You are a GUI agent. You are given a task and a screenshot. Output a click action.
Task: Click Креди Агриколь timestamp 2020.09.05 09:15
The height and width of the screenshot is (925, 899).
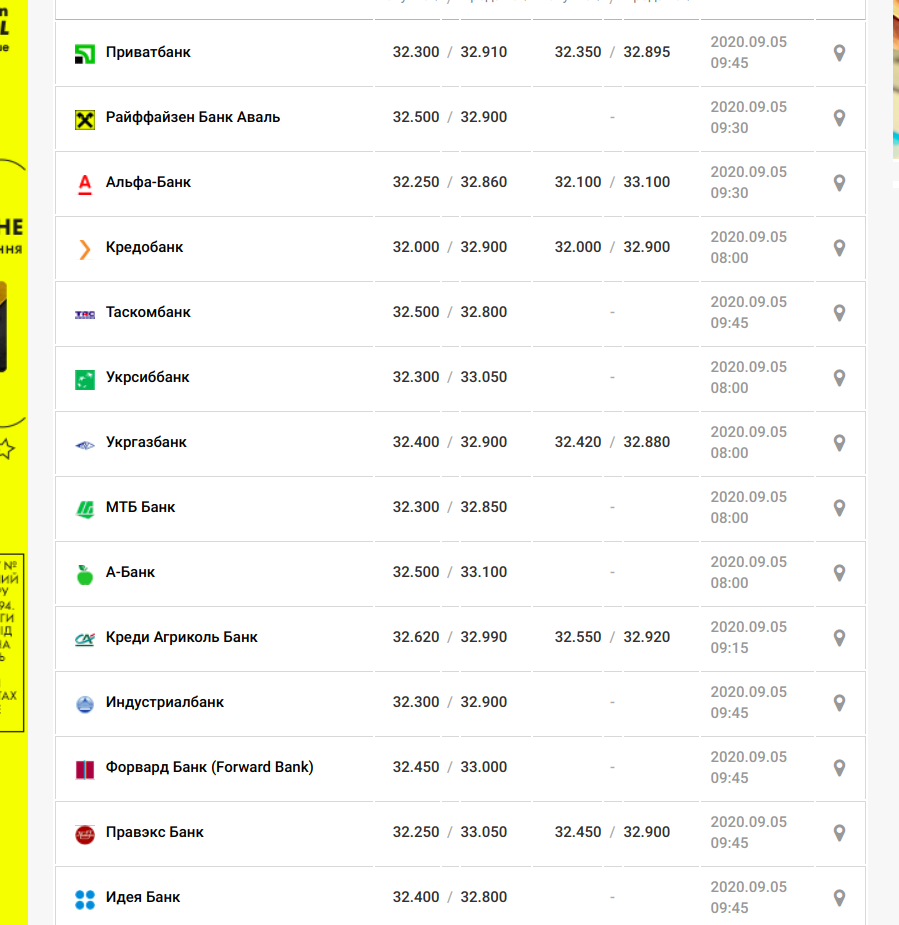tap(749, 637)
